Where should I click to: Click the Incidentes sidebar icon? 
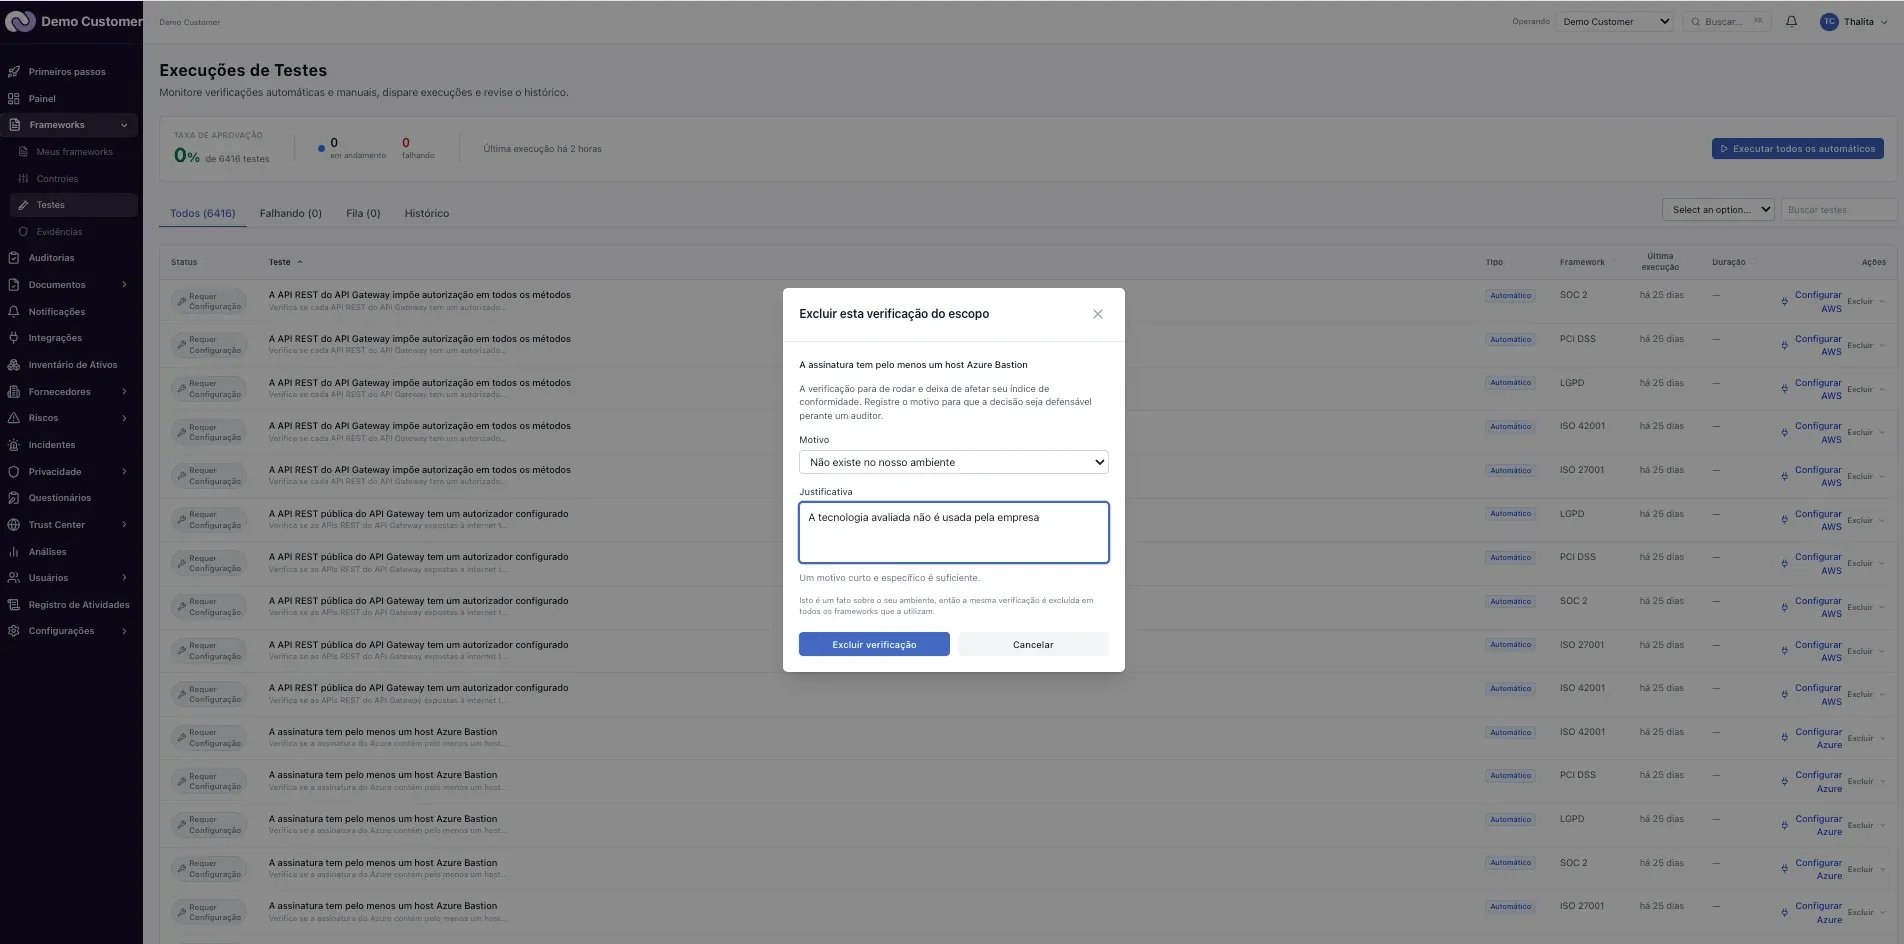pos(14,445)
